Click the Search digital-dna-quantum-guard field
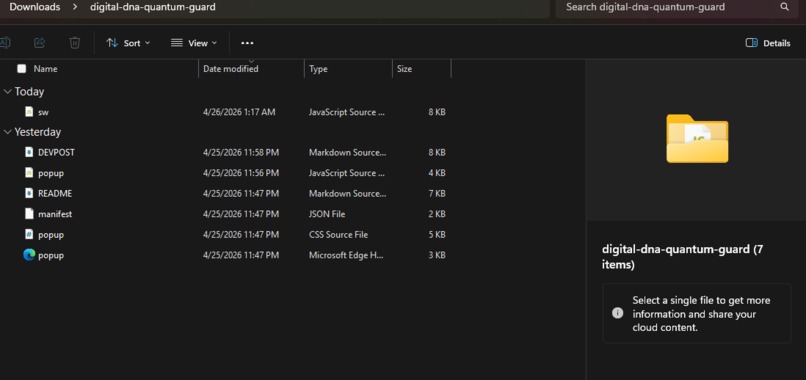Viewport: 806px width, 380px height. 678,8
